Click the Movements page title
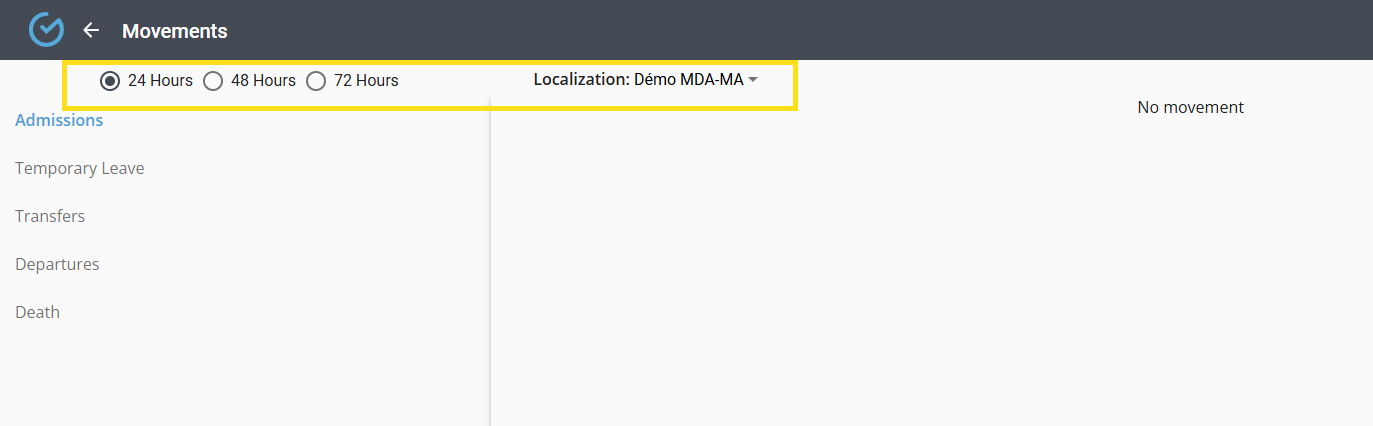1373x426 pixels. [175, 31]
